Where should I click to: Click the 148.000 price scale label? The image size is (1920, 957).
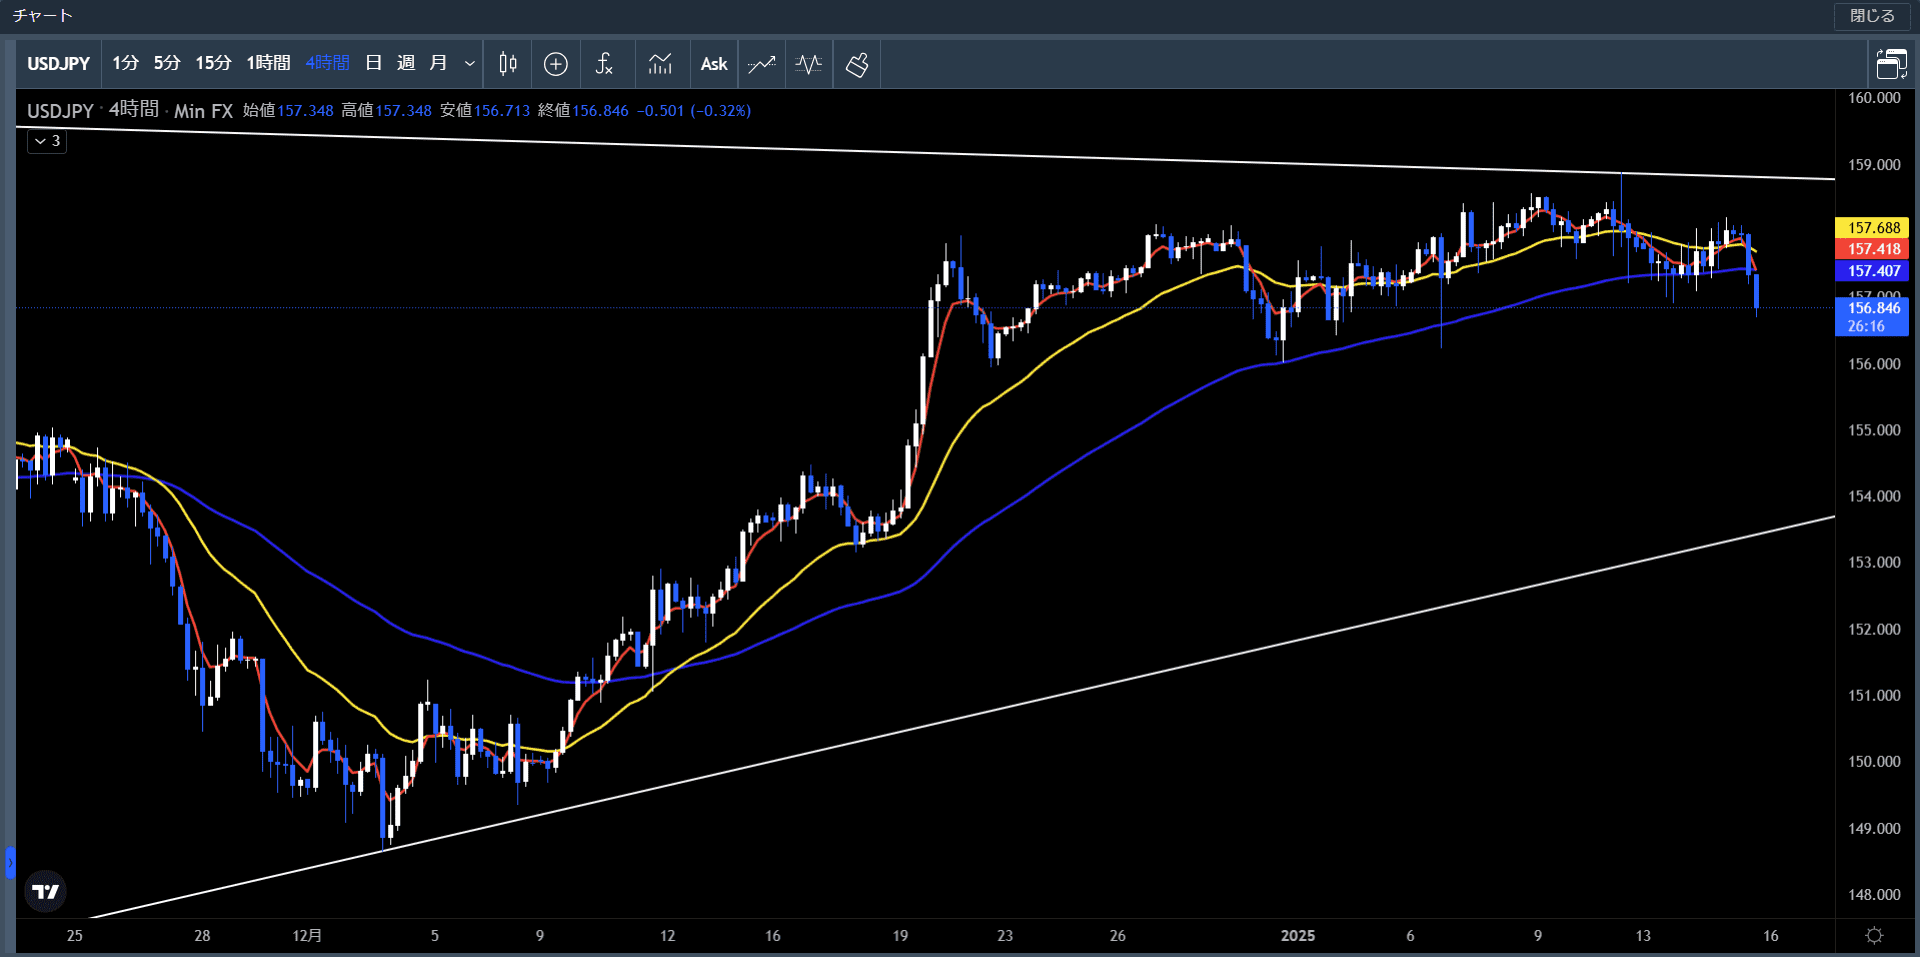pyautogui.click(x=1874, y=895)
